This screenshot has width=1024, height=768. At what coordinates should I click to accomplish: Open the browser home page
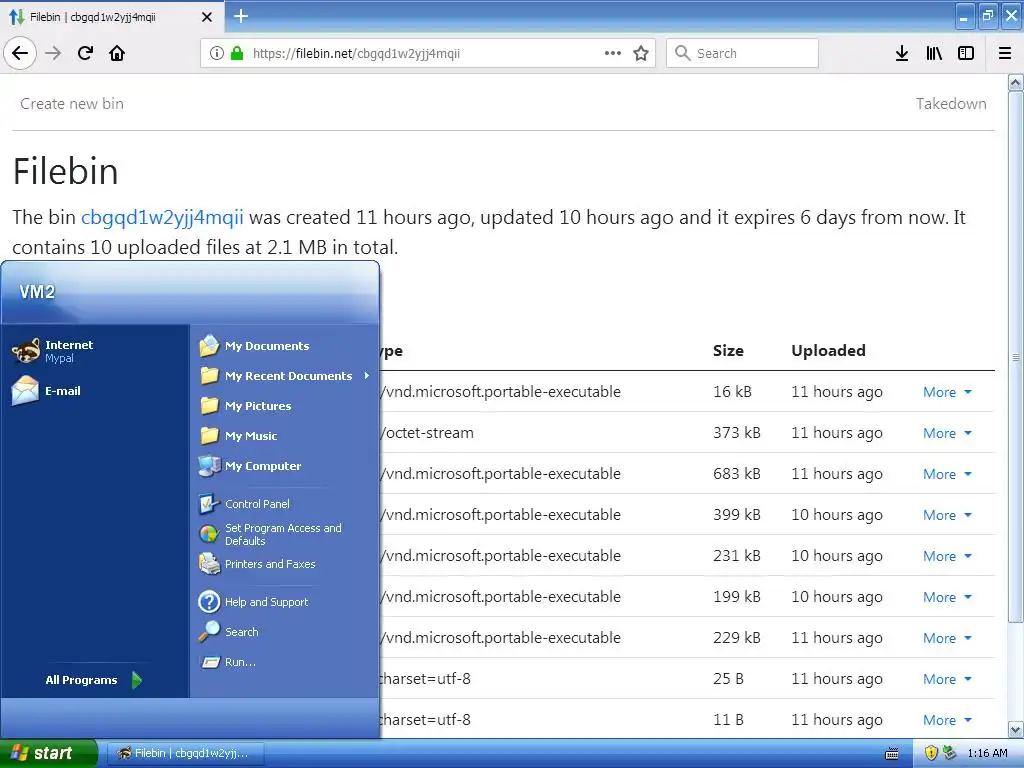pos(117,53)
